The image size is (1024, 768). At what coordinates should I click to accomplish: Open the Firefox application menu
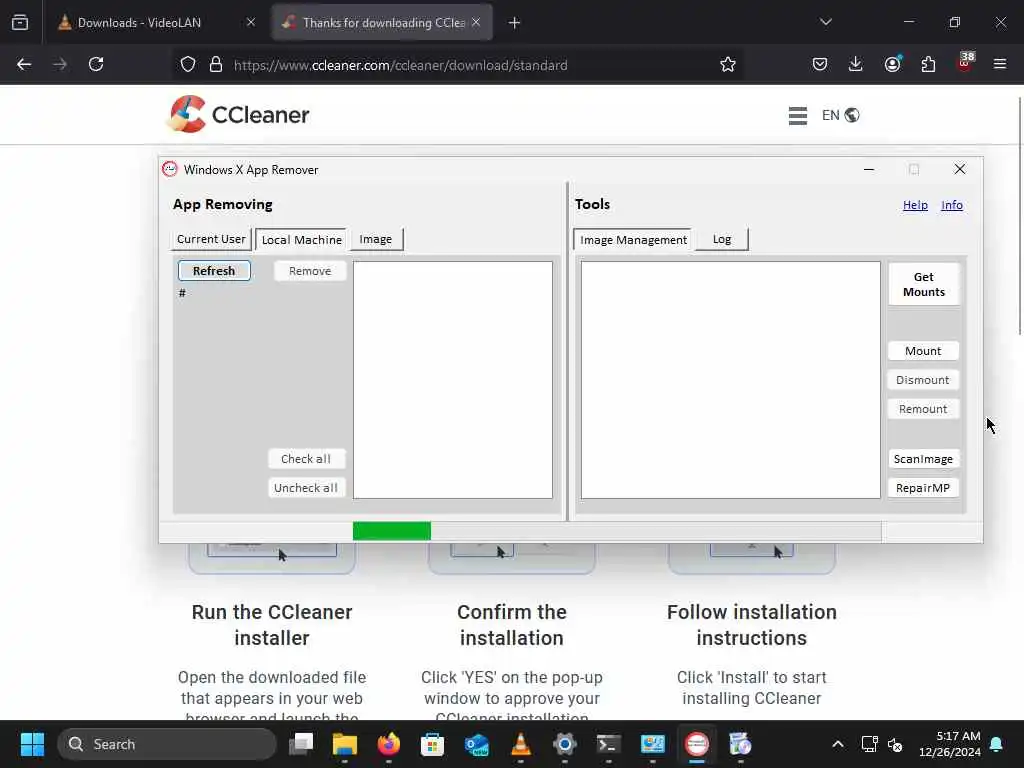[x=1000, y=64]
